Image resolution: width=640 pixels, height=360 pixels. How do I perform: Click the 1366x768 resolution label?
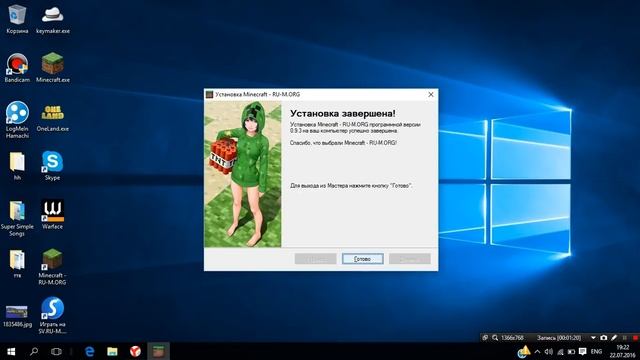512,338
